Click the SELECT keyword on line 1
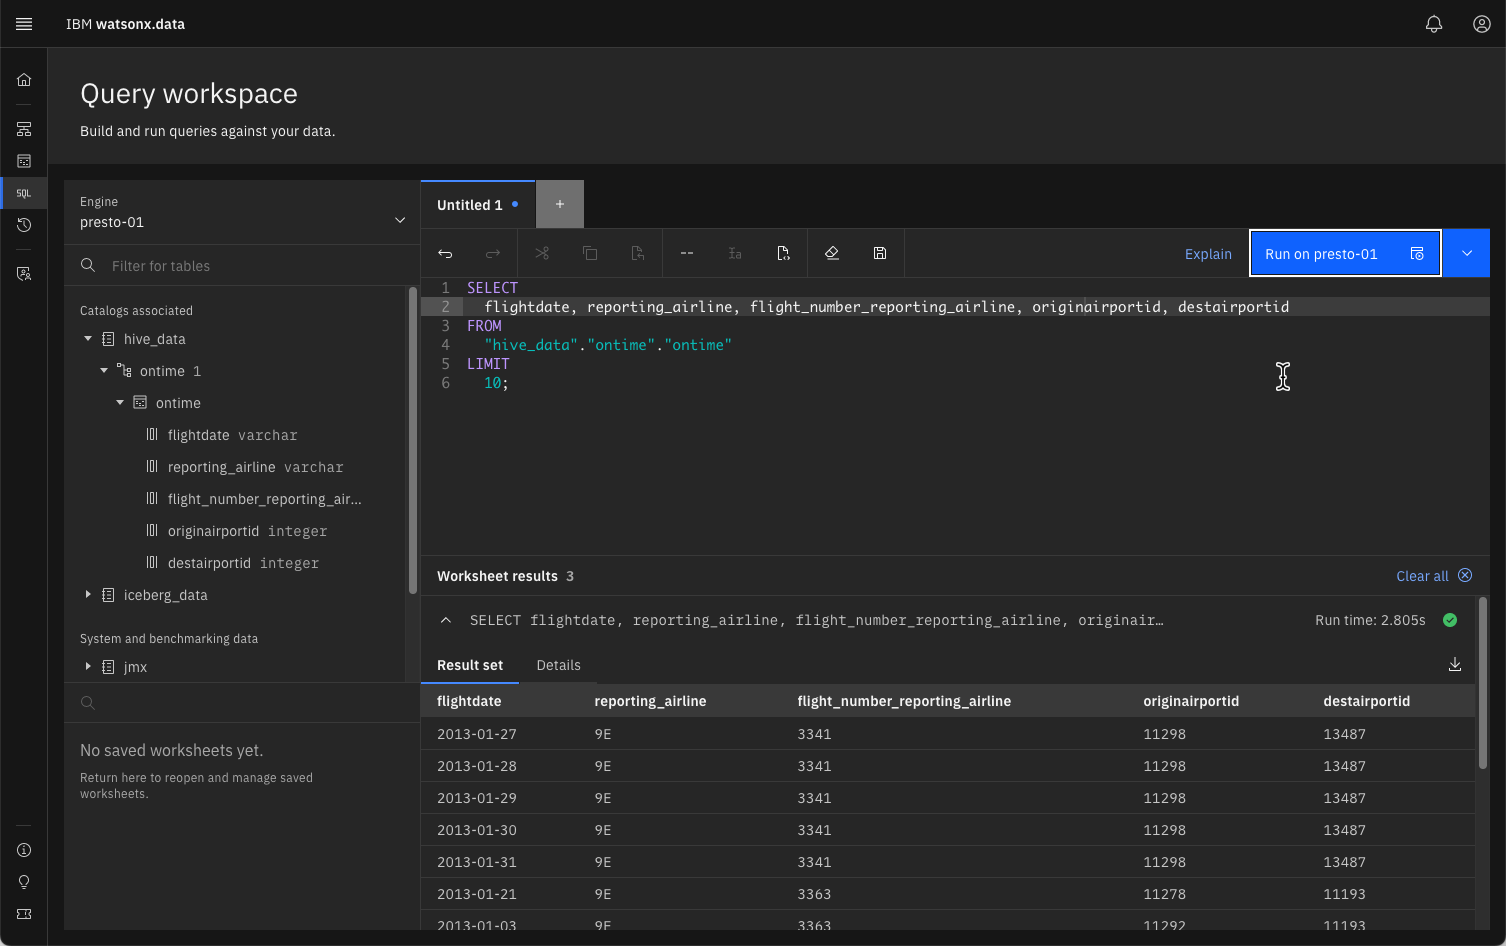1506x946 pixels. click(492, 288)
